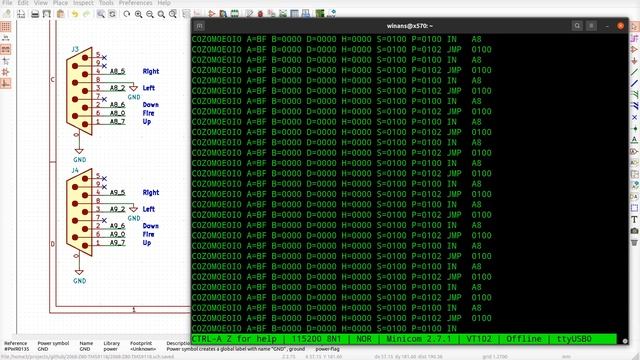The height and width of the screenshot is (360, 640).
Task: Select Place junction tool
Action: click(634, 129)
